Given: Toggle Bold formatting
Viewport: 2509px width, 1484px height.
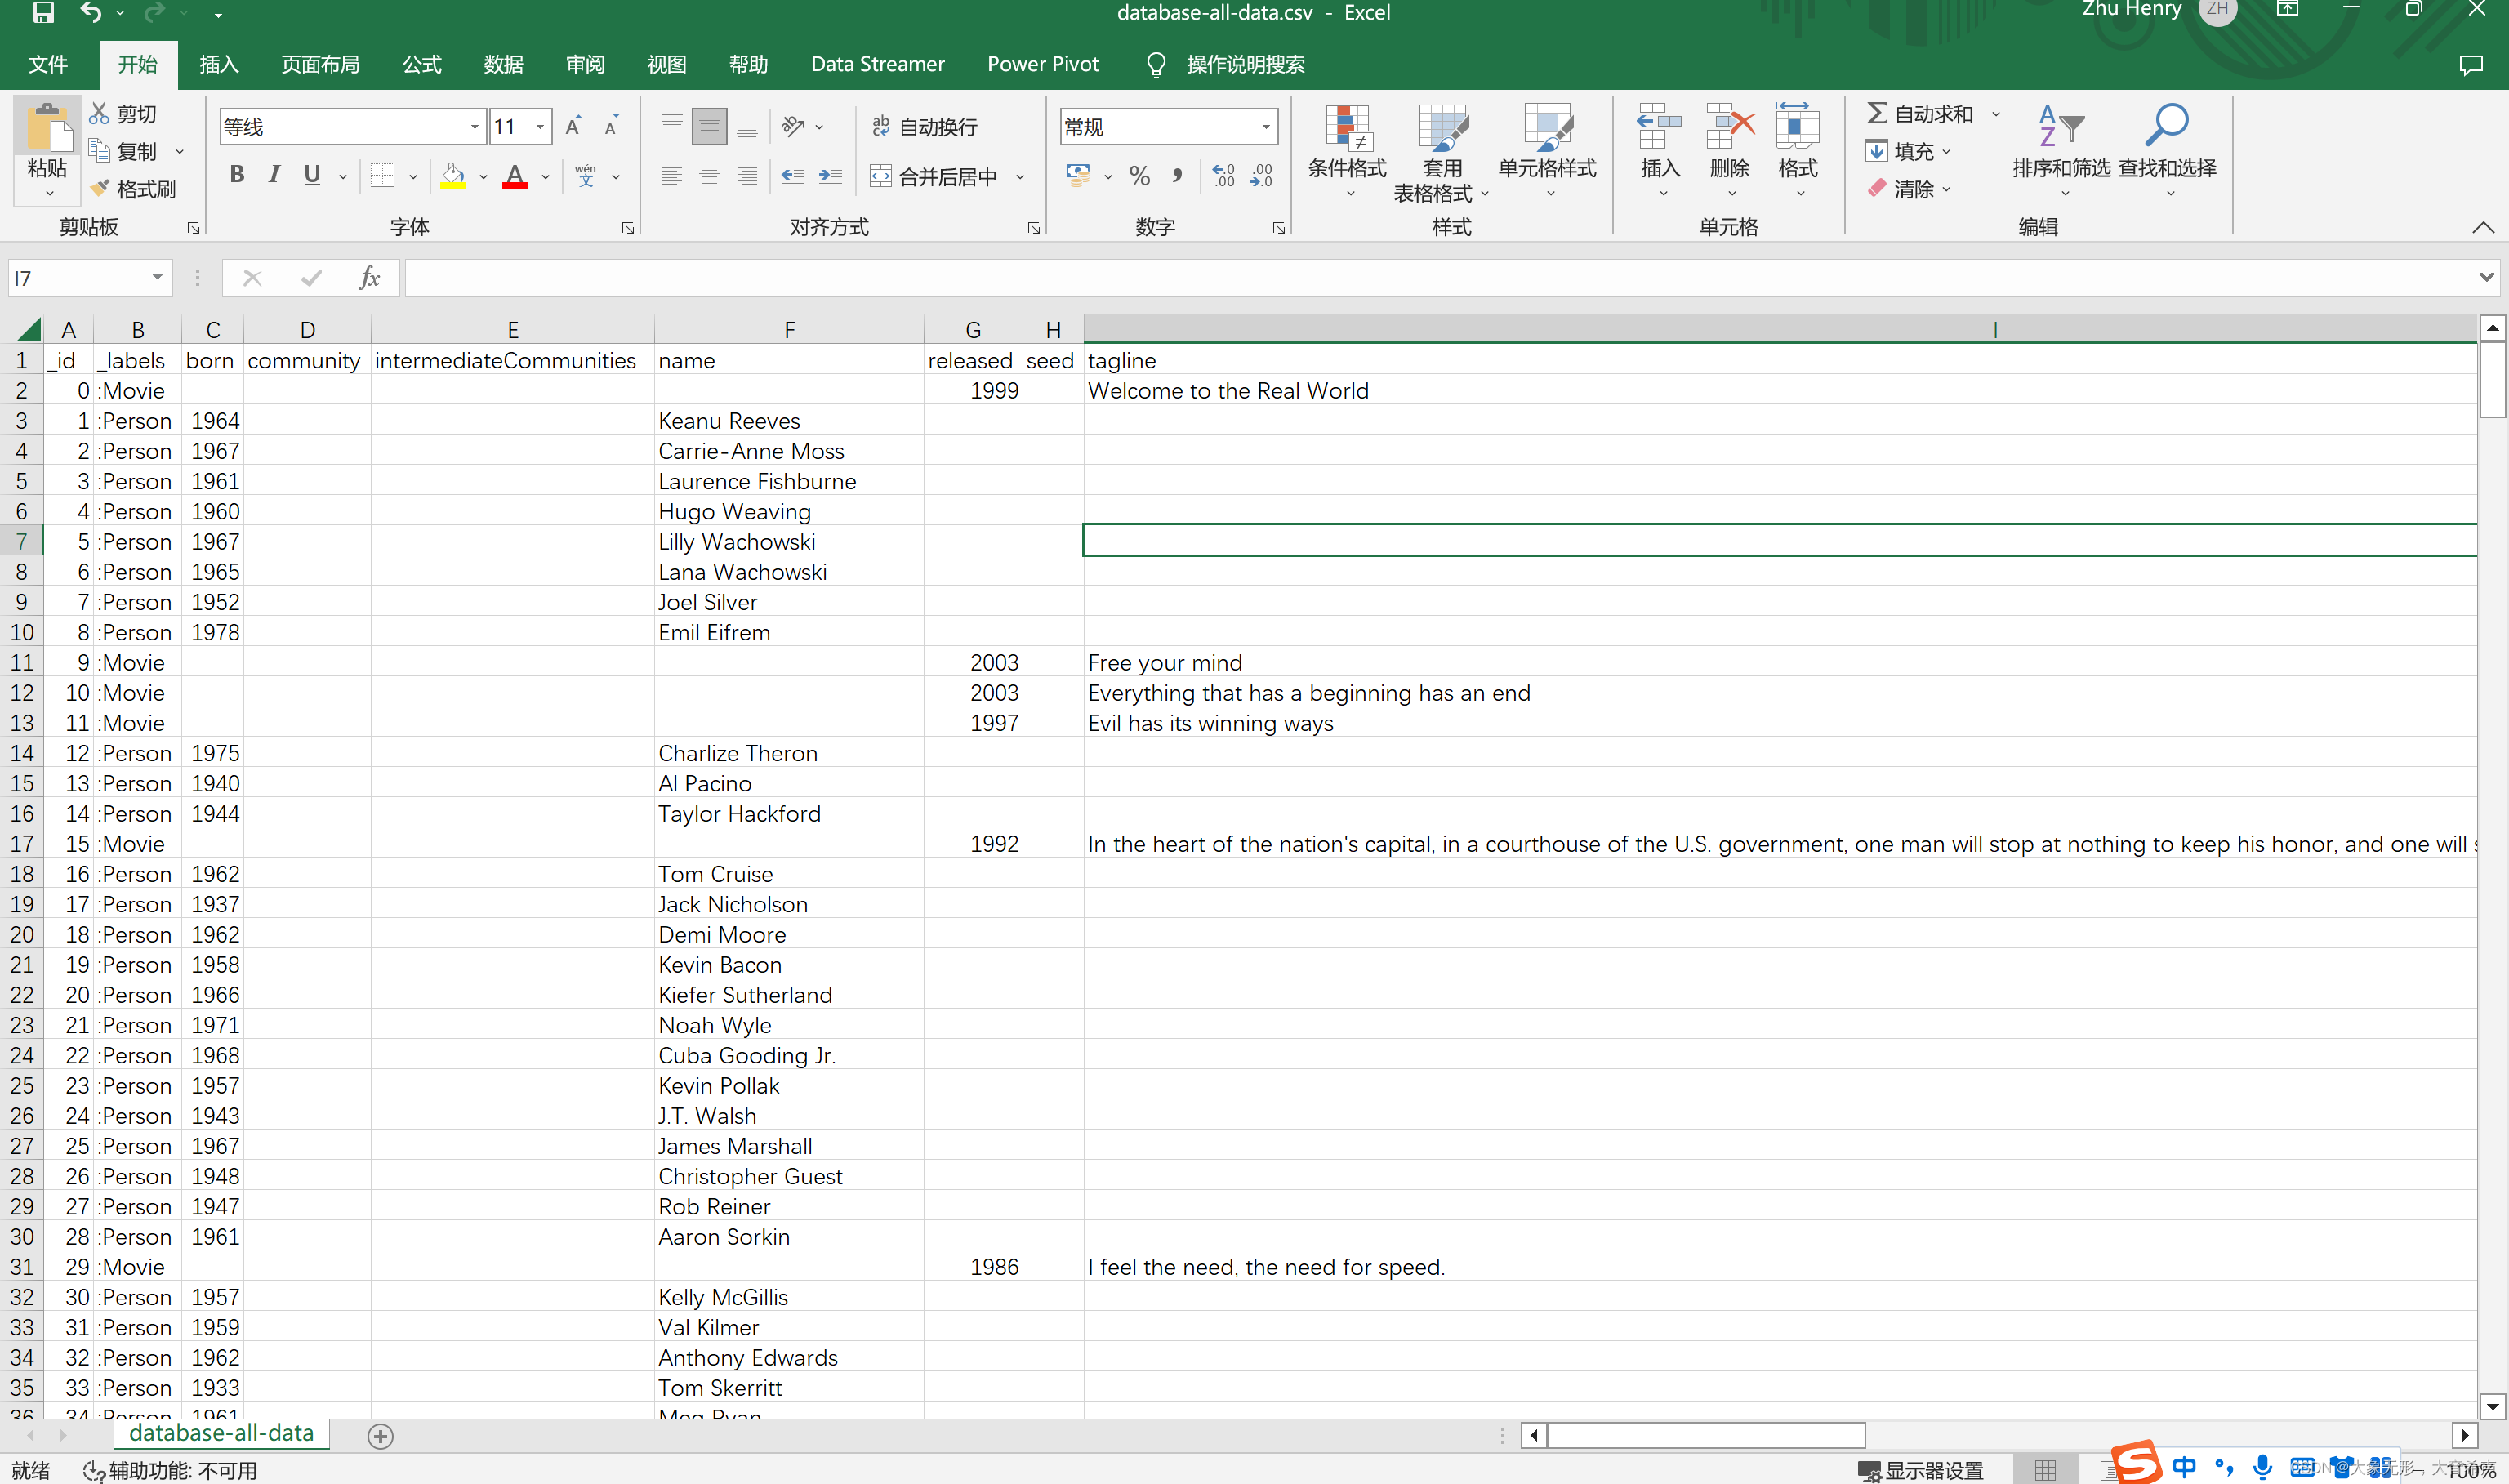Looking at the screenshot, I should point(237,175).
